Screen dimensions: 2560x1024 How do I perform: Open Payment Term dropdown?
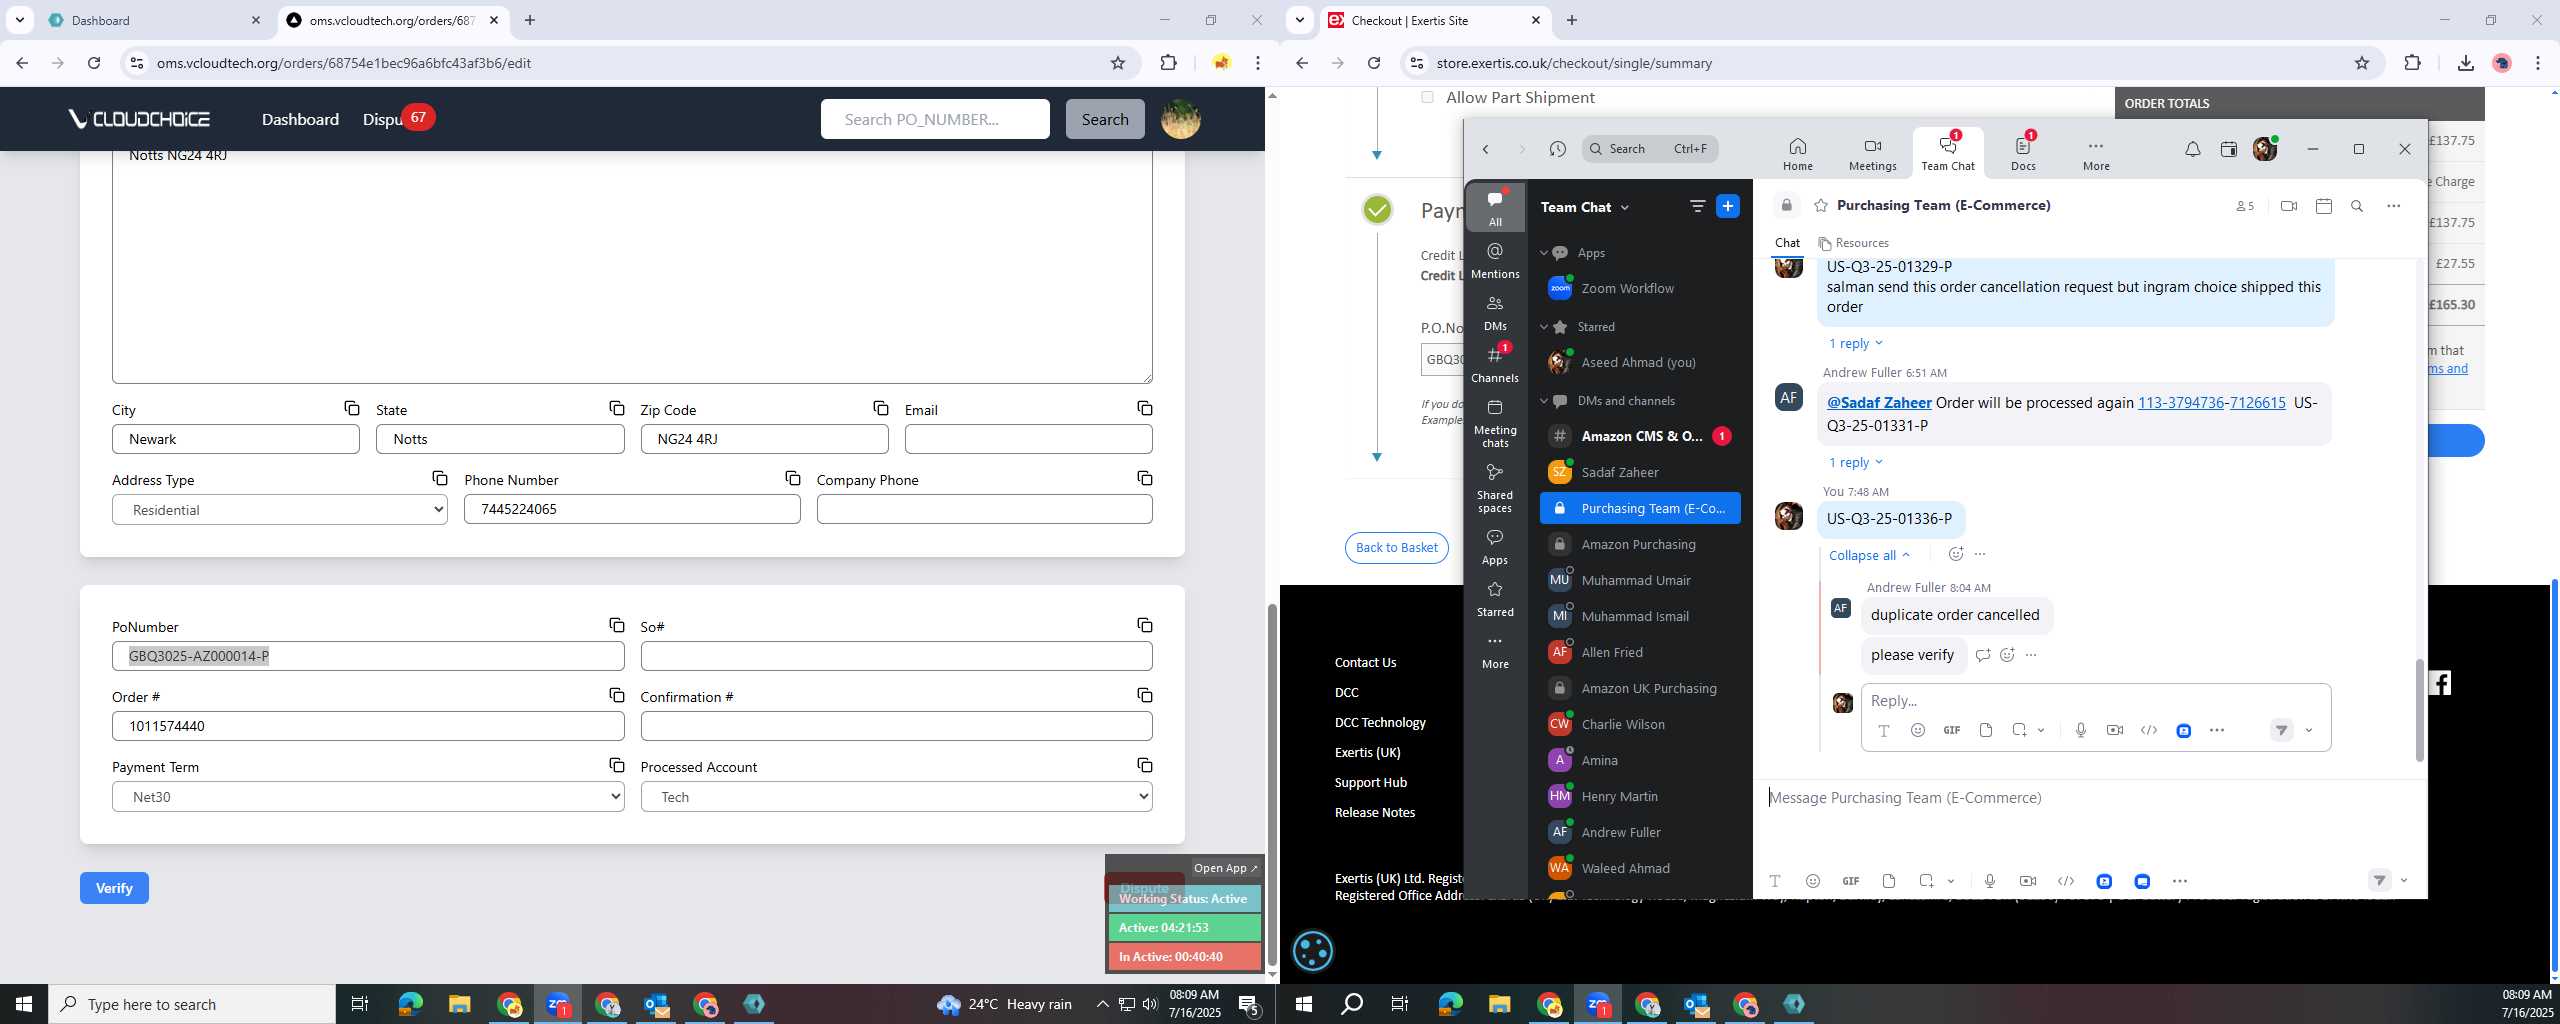click(368, 797)
